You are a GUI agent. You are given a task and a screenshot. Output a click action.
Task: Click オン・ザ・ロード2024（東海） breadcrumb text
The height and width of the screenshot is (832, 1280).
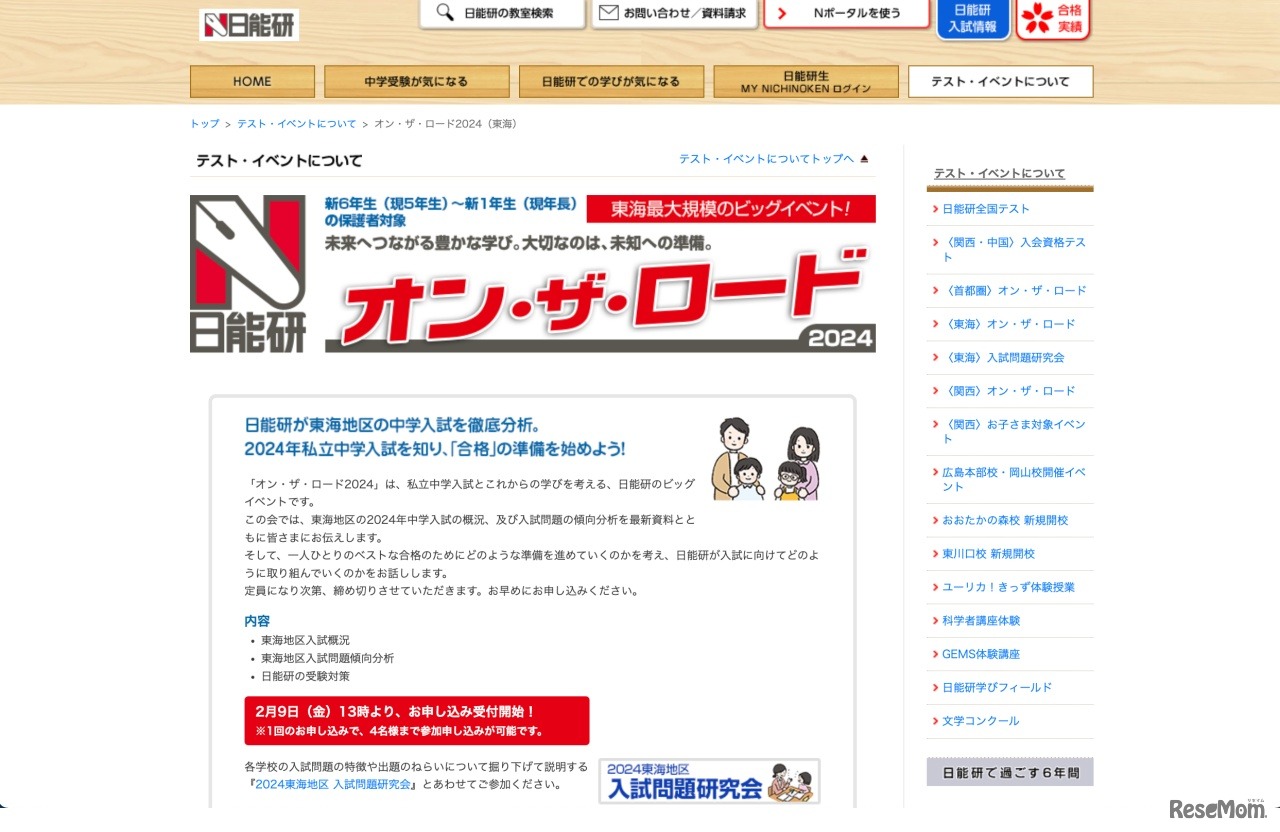(x=446, y=124)
